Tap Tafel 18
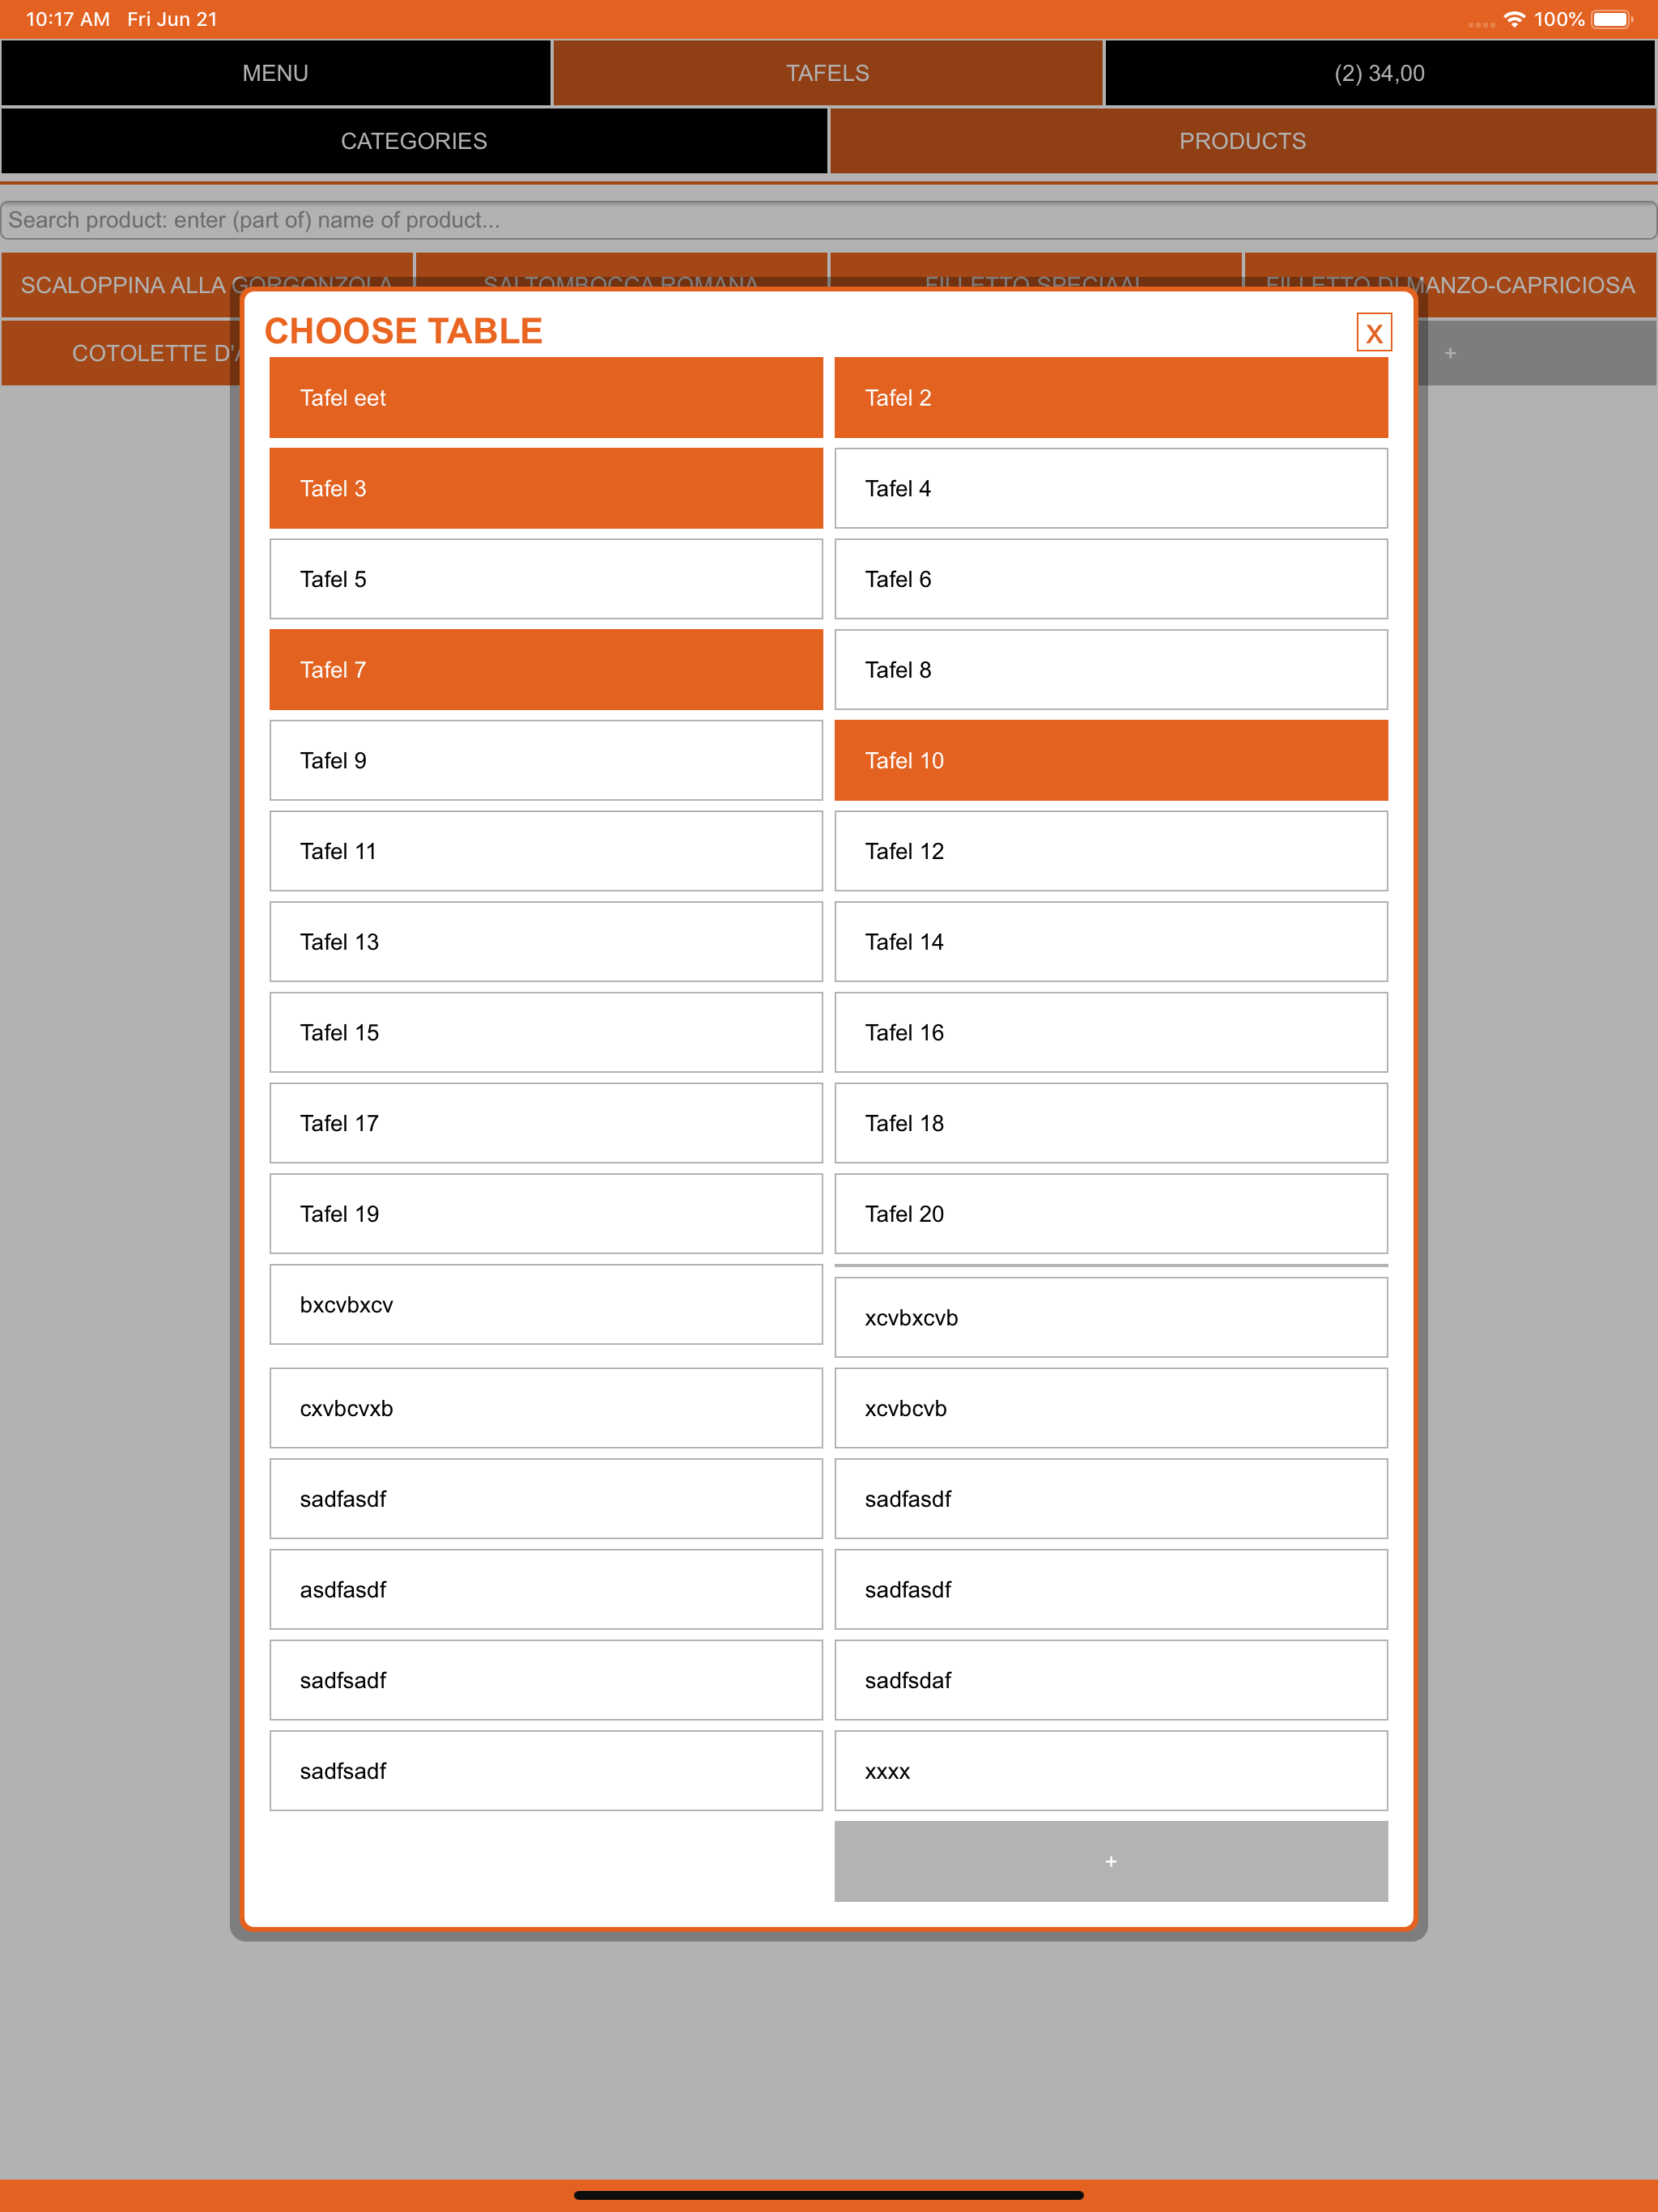 coord(1111,1123)
